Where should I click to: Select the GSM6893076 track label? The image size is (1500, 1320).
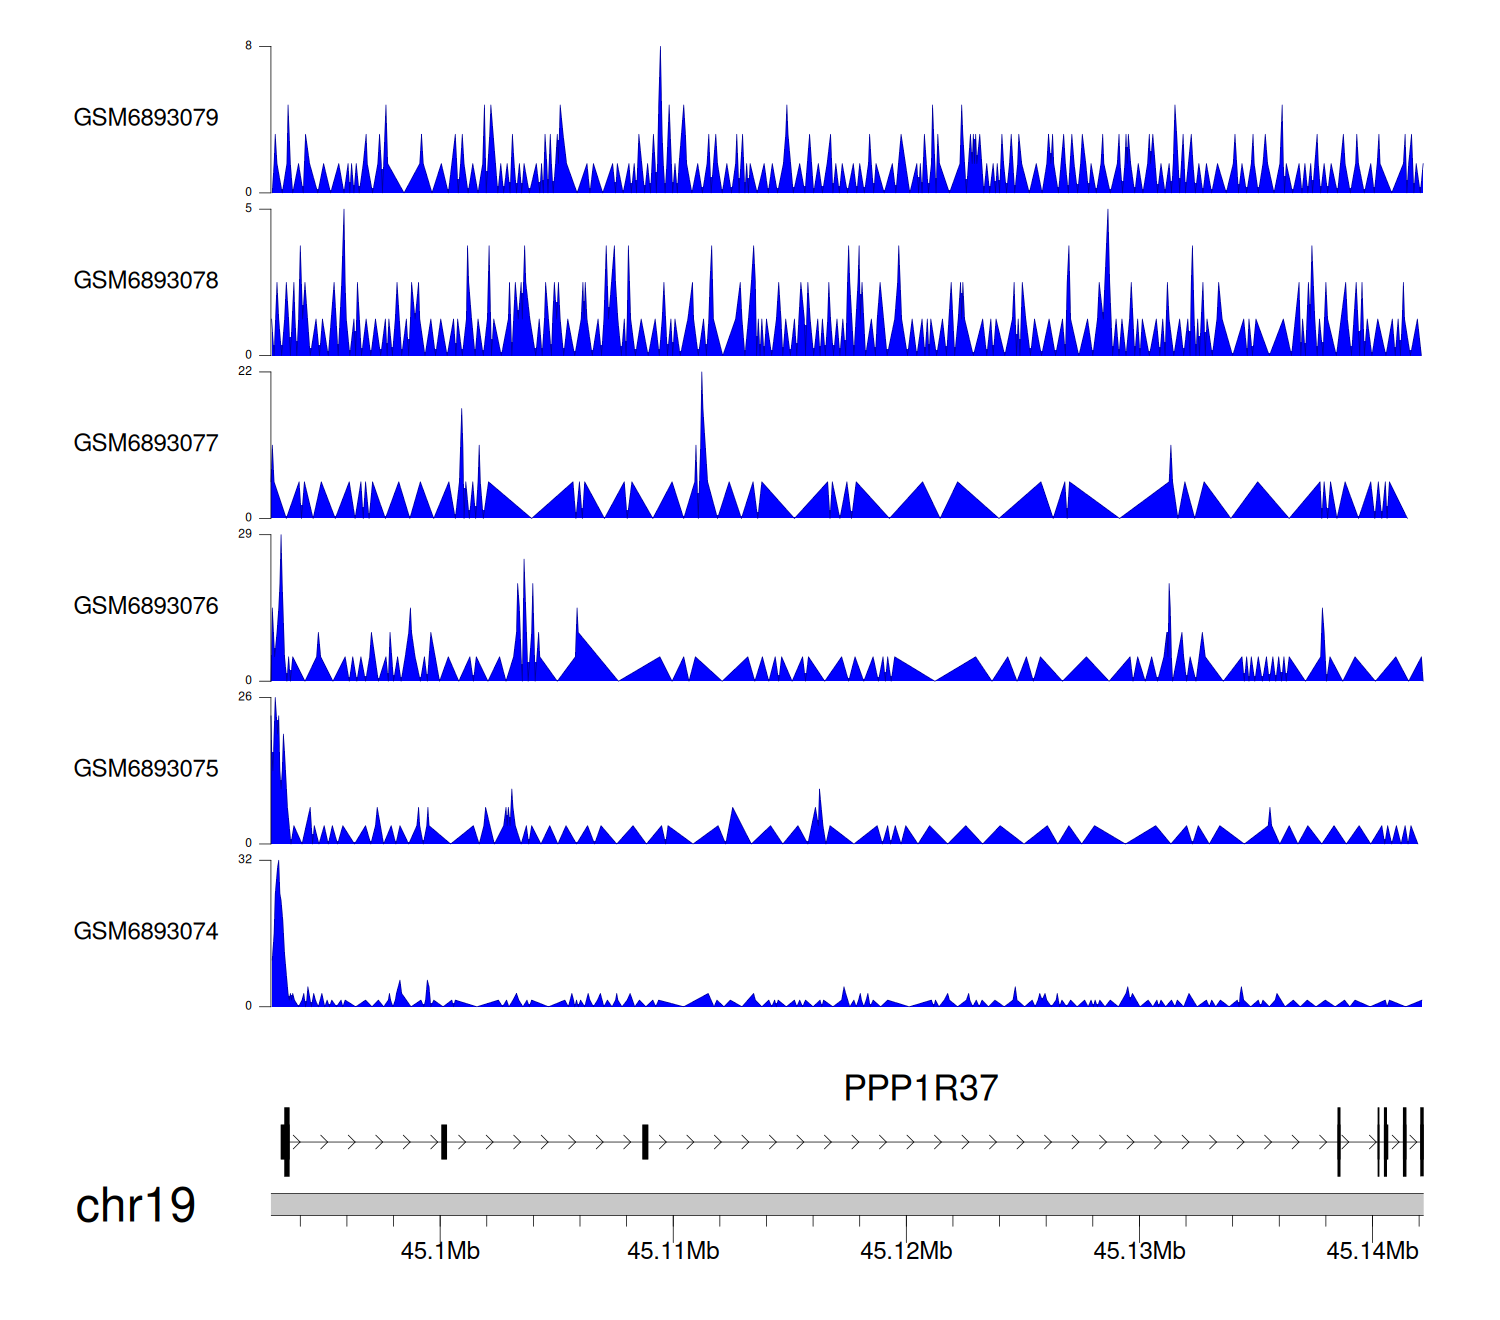click(146, 606)
